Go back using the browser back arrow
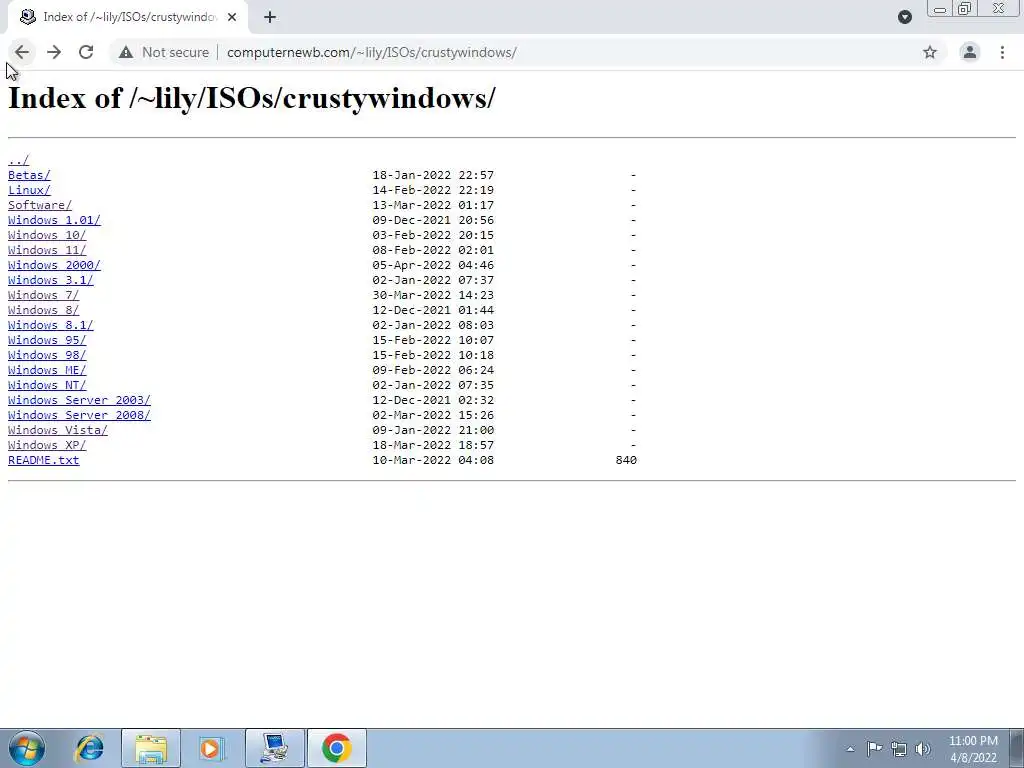The height and width of the screenshot is (768, 1024). coord(22,52)
